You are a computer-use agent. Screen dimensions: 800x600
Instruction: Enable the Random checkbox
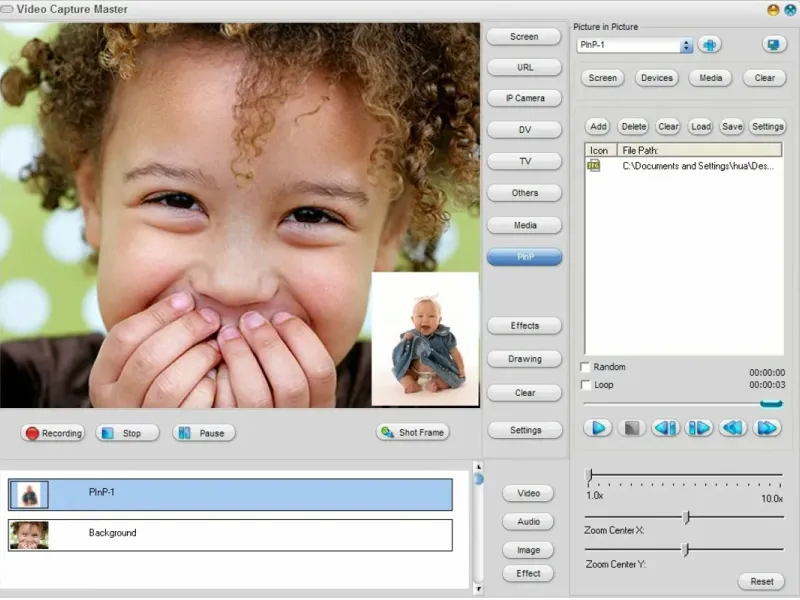click(x=587, y=367)
